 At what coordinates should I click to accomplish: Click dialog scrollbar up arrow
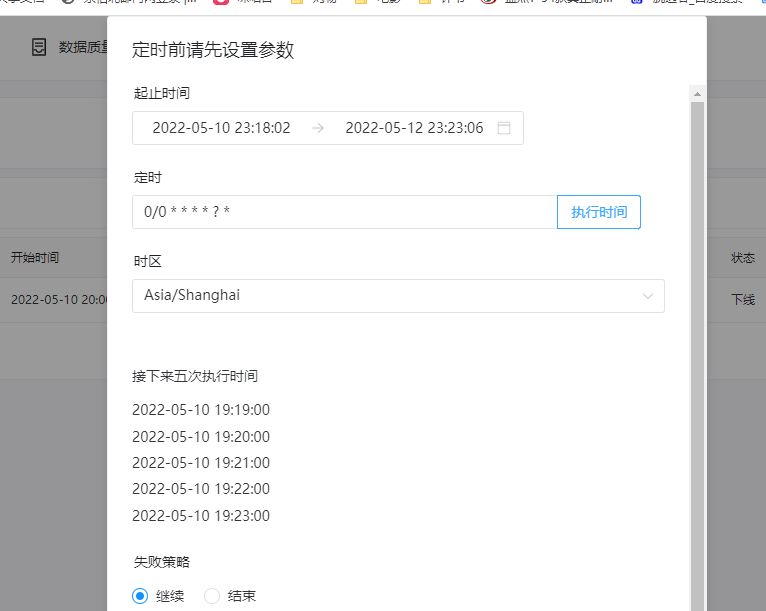coord(698,94)
